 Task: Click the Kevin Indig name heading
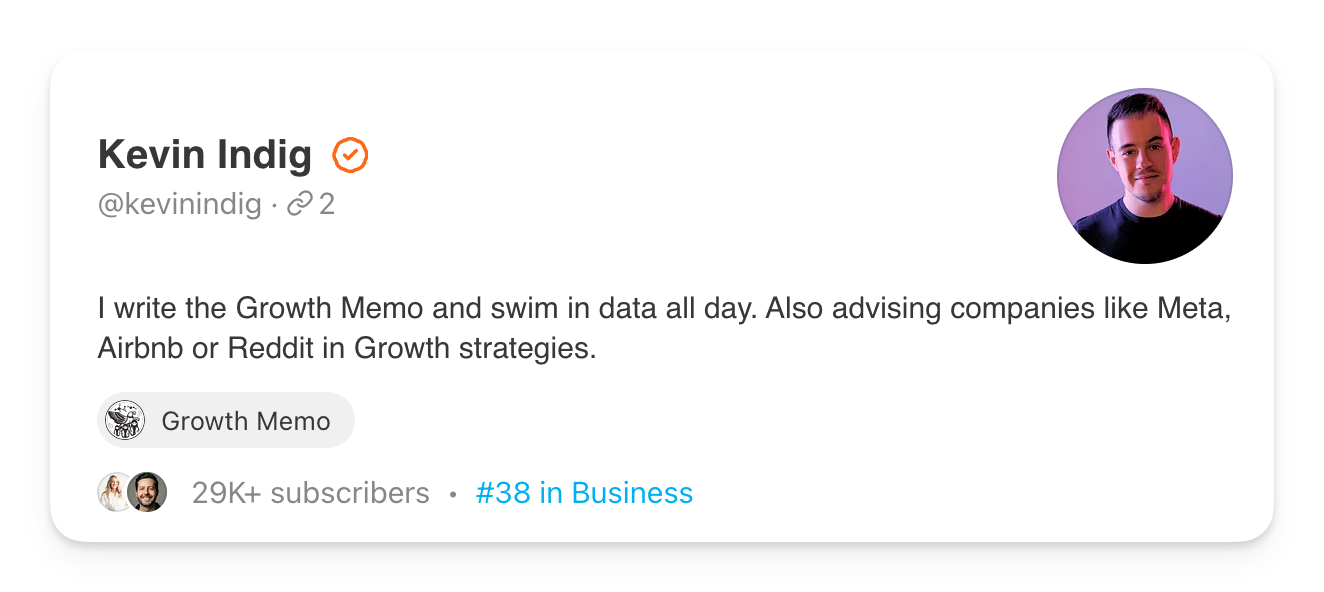coord(205,155)
